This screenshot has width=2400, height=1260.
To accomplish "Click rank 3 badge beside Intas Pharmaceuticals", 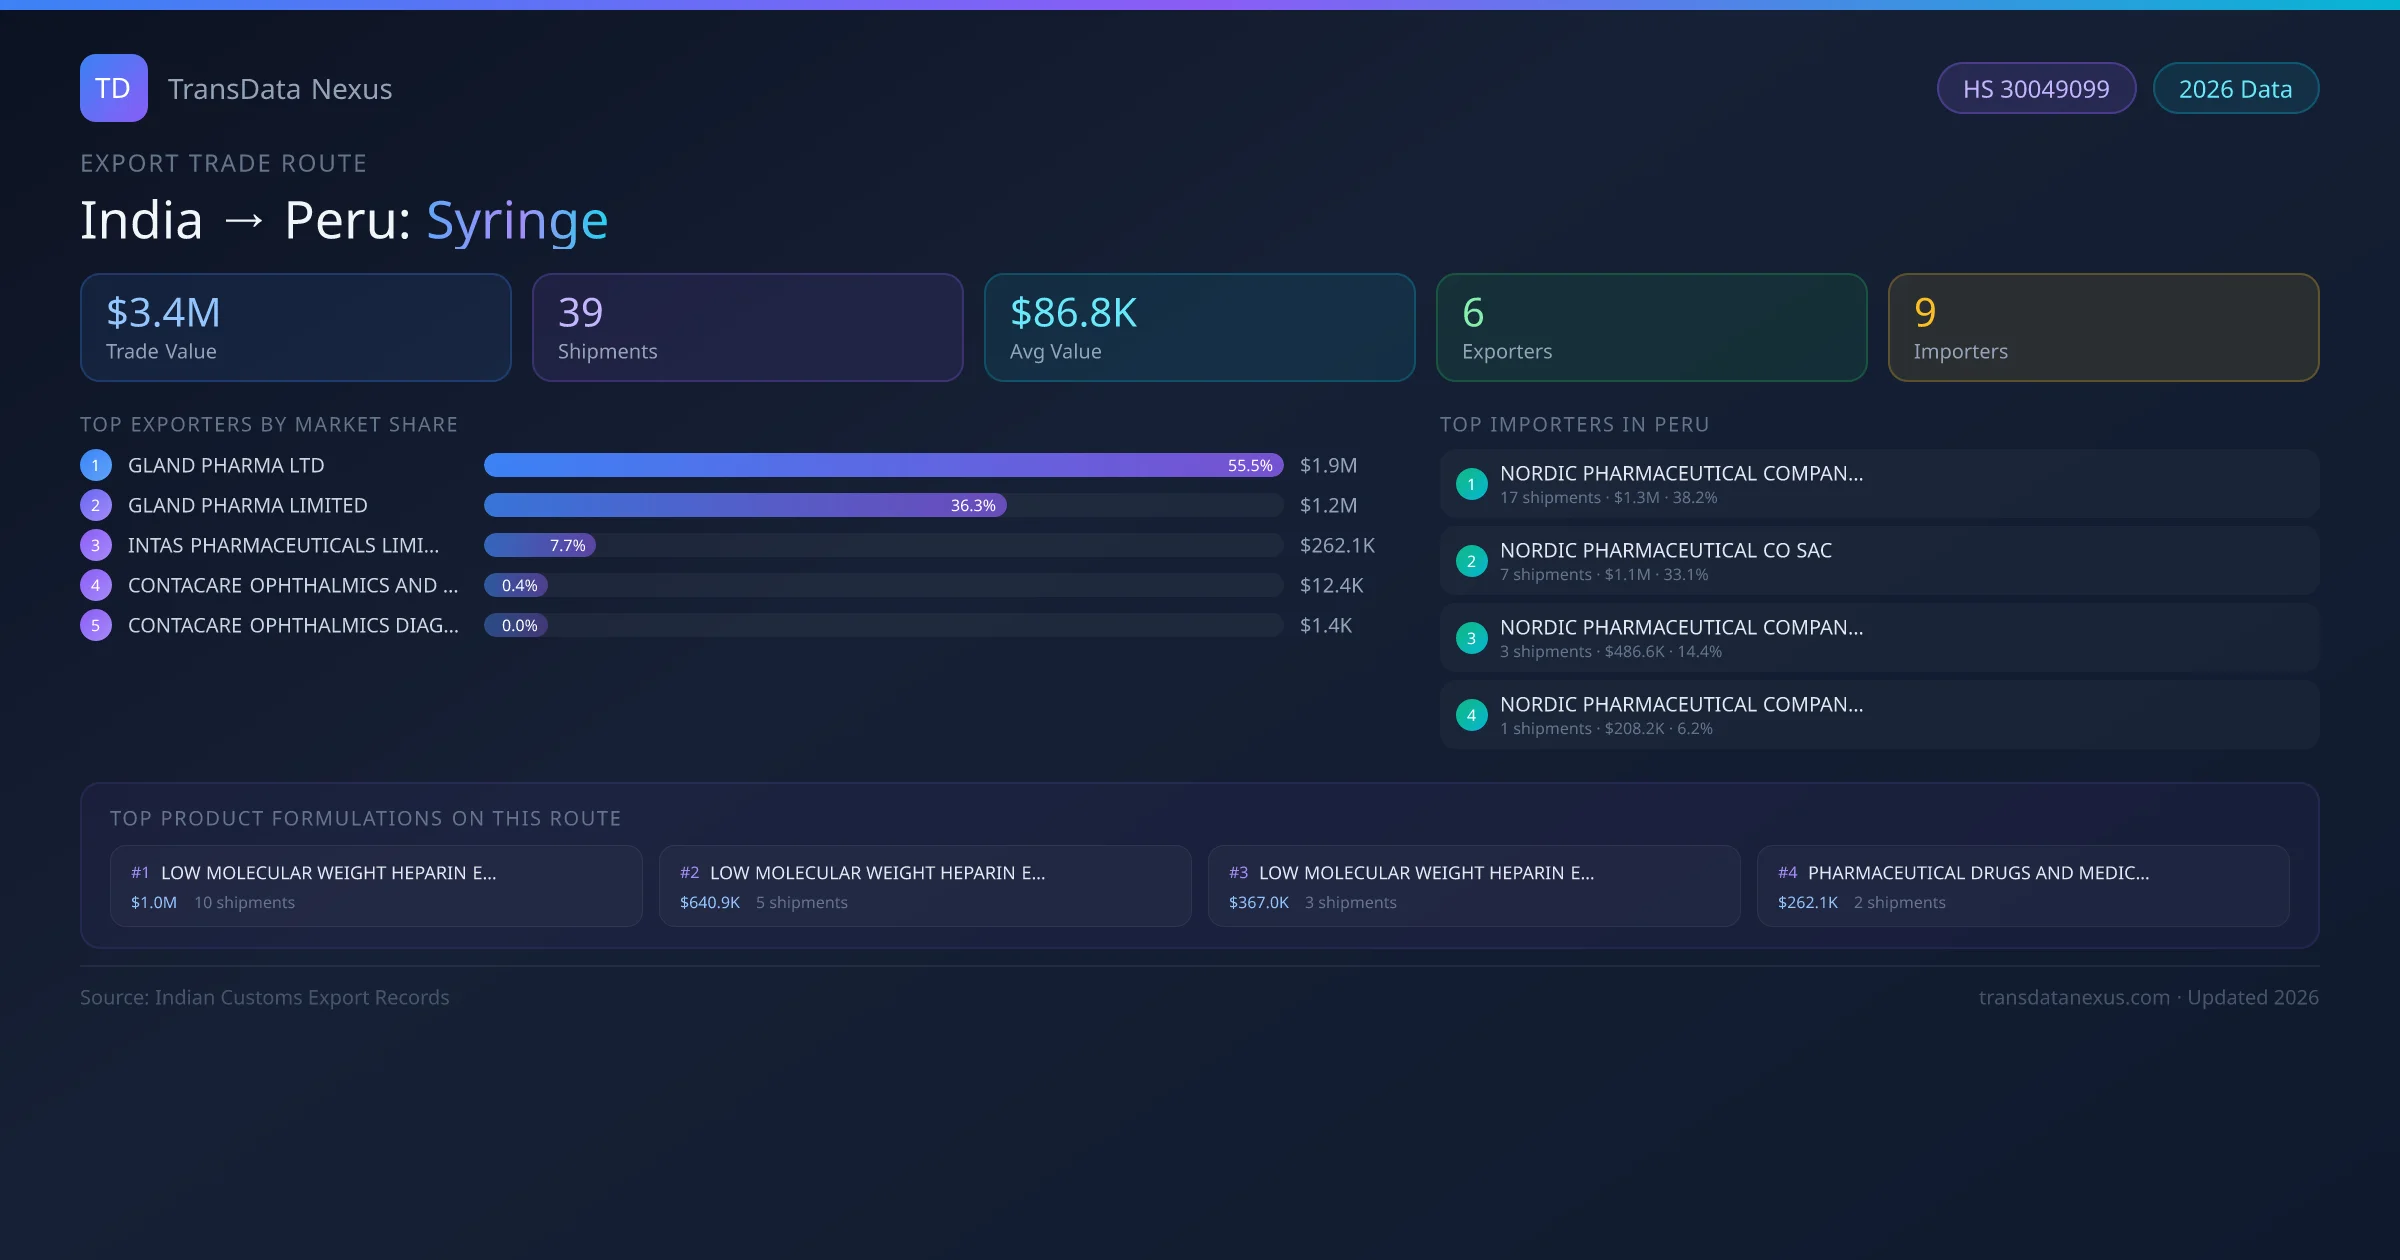I will 96,545.
